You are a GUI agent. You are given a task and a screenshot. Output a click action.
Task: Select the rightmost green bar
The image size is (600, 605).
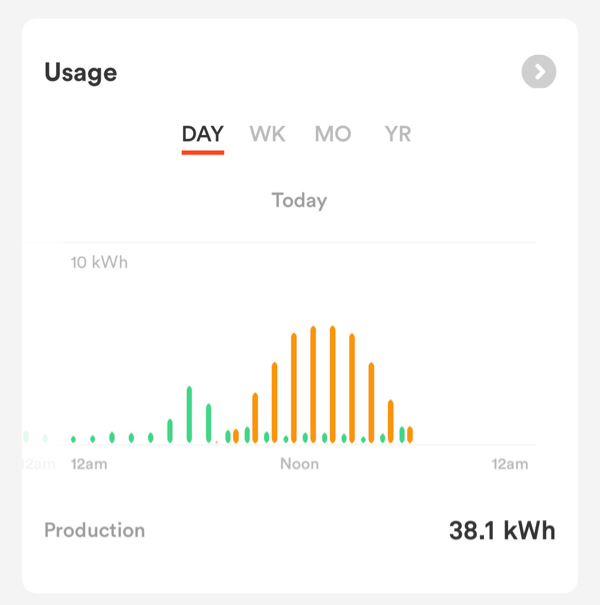[402, 434]
